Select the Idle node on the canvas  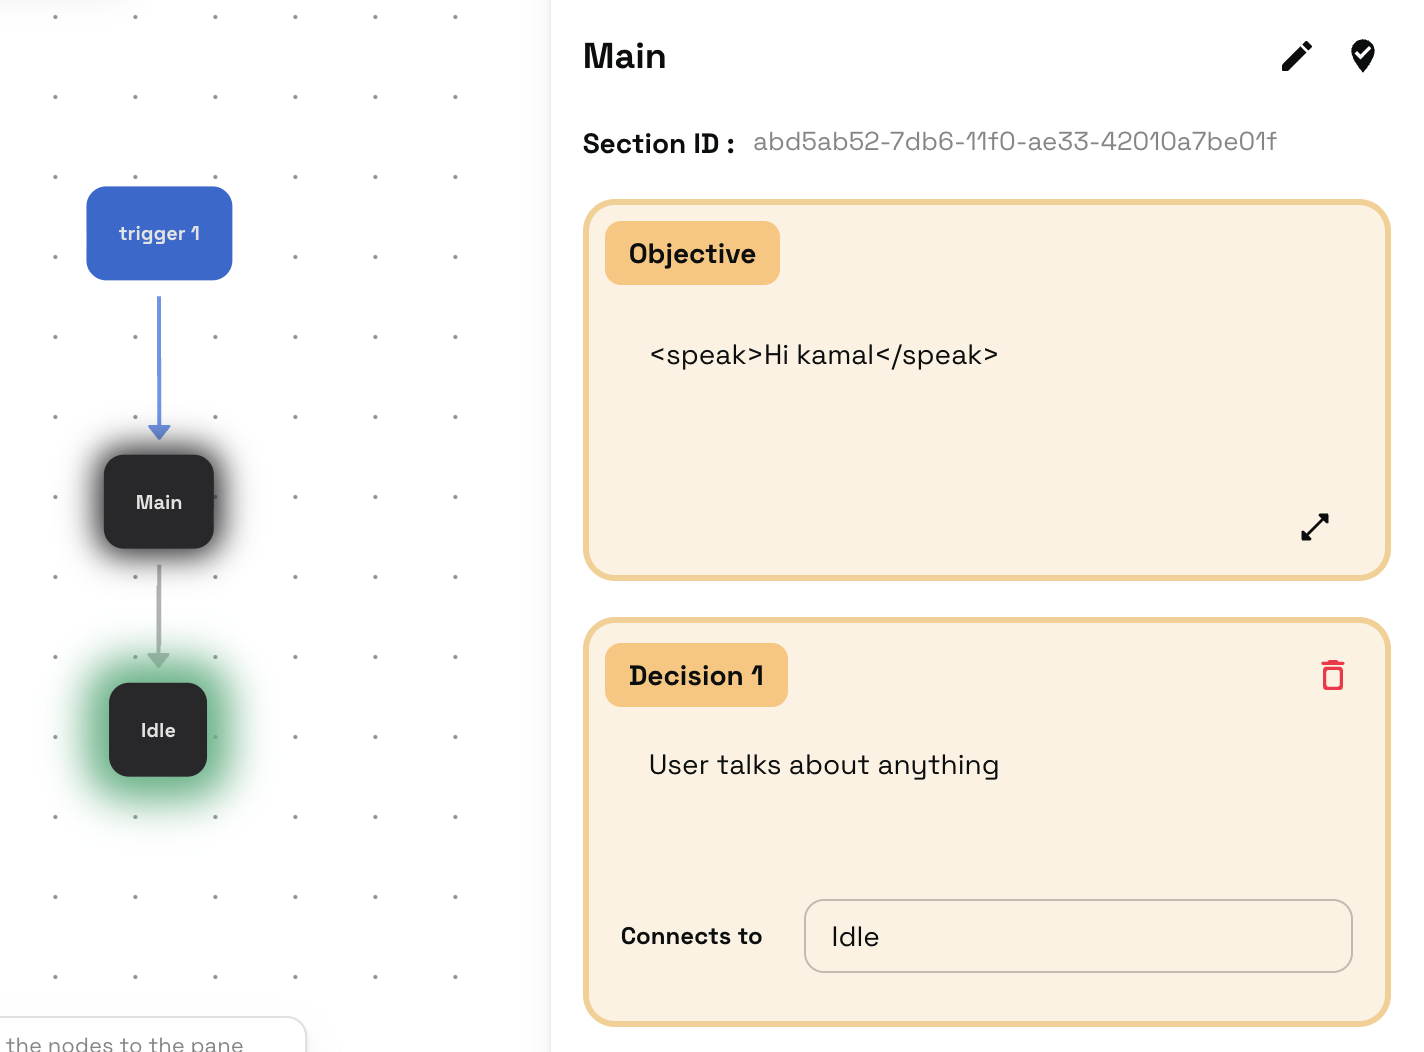[158, 730]
